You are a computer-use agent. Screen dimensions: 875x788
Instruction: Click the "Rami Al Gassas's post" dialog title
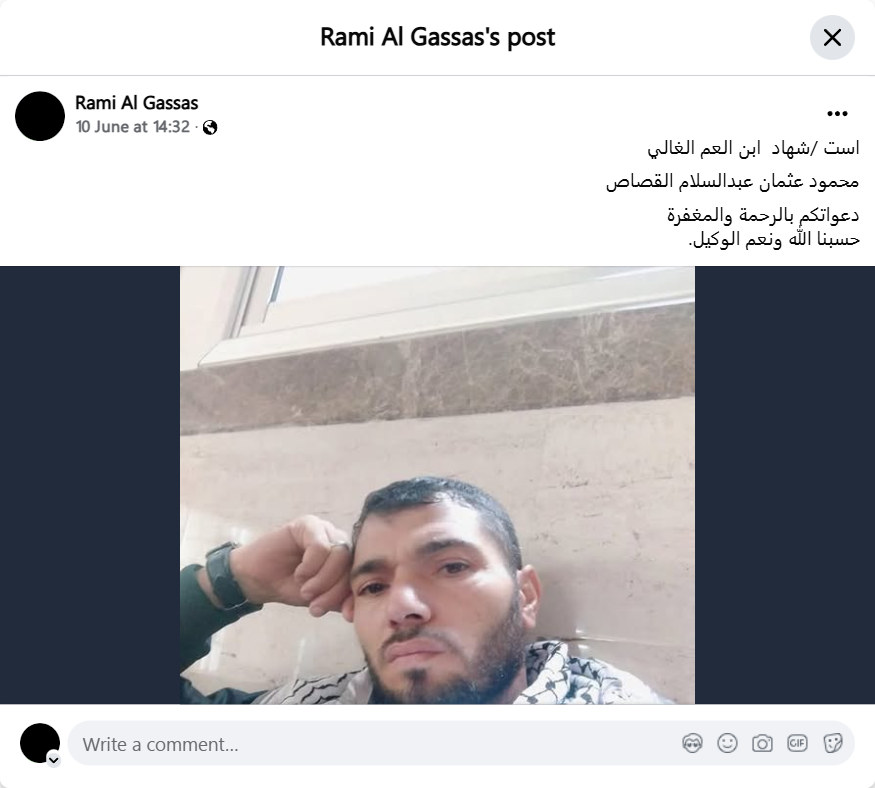point(438,37)
